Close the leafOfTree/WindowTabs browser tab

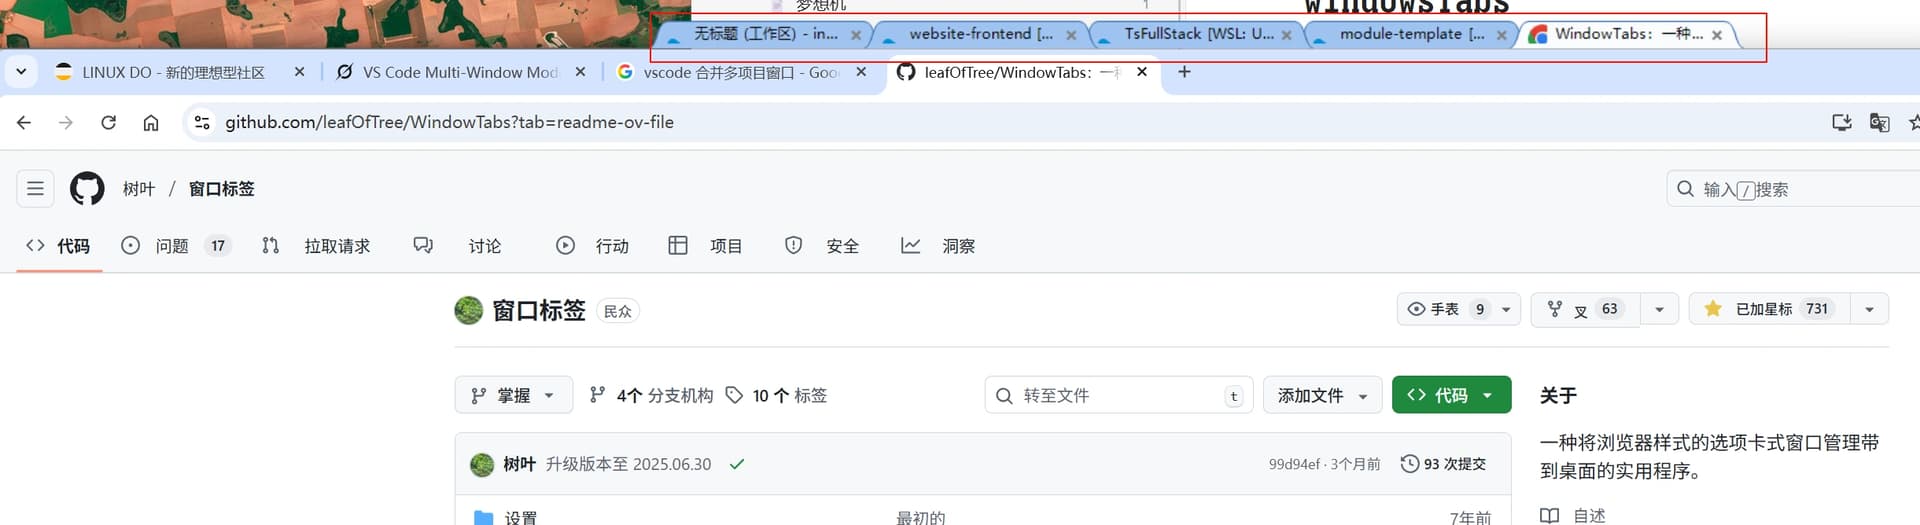[1142, 72]
